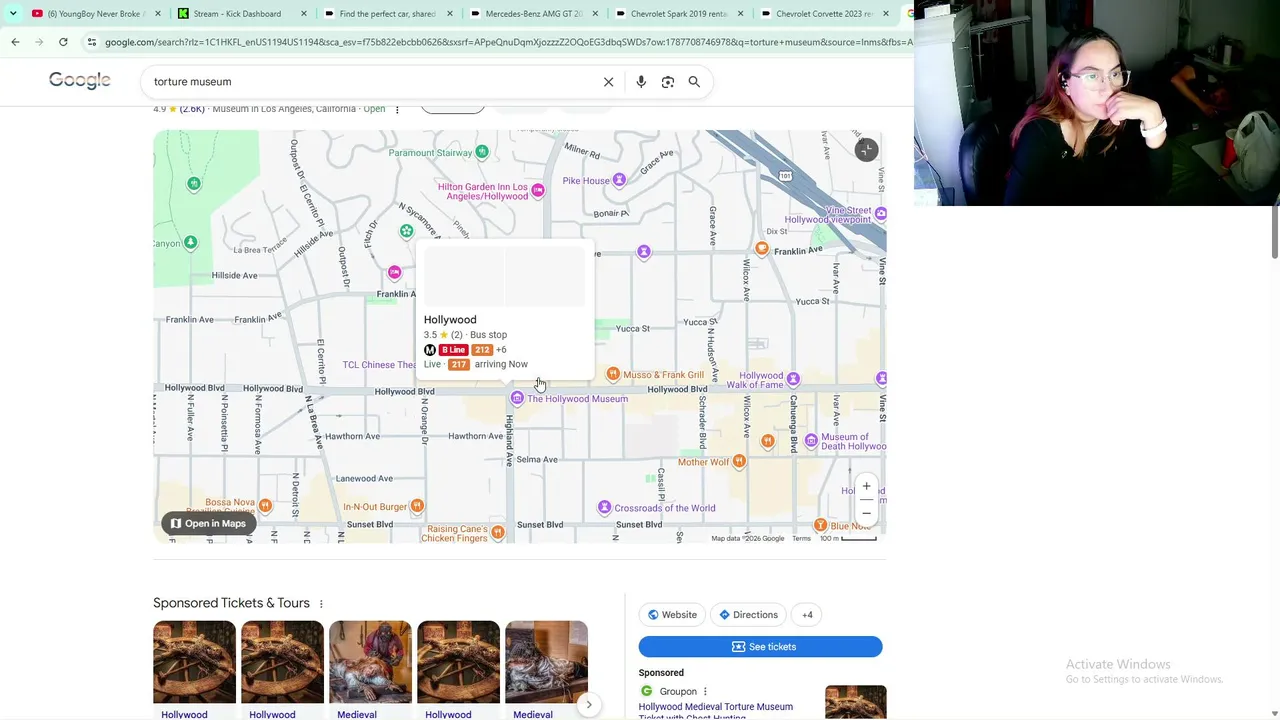Click the B Line badge in popup
This screenshot has height=720, width=1280.
point(453,350)
